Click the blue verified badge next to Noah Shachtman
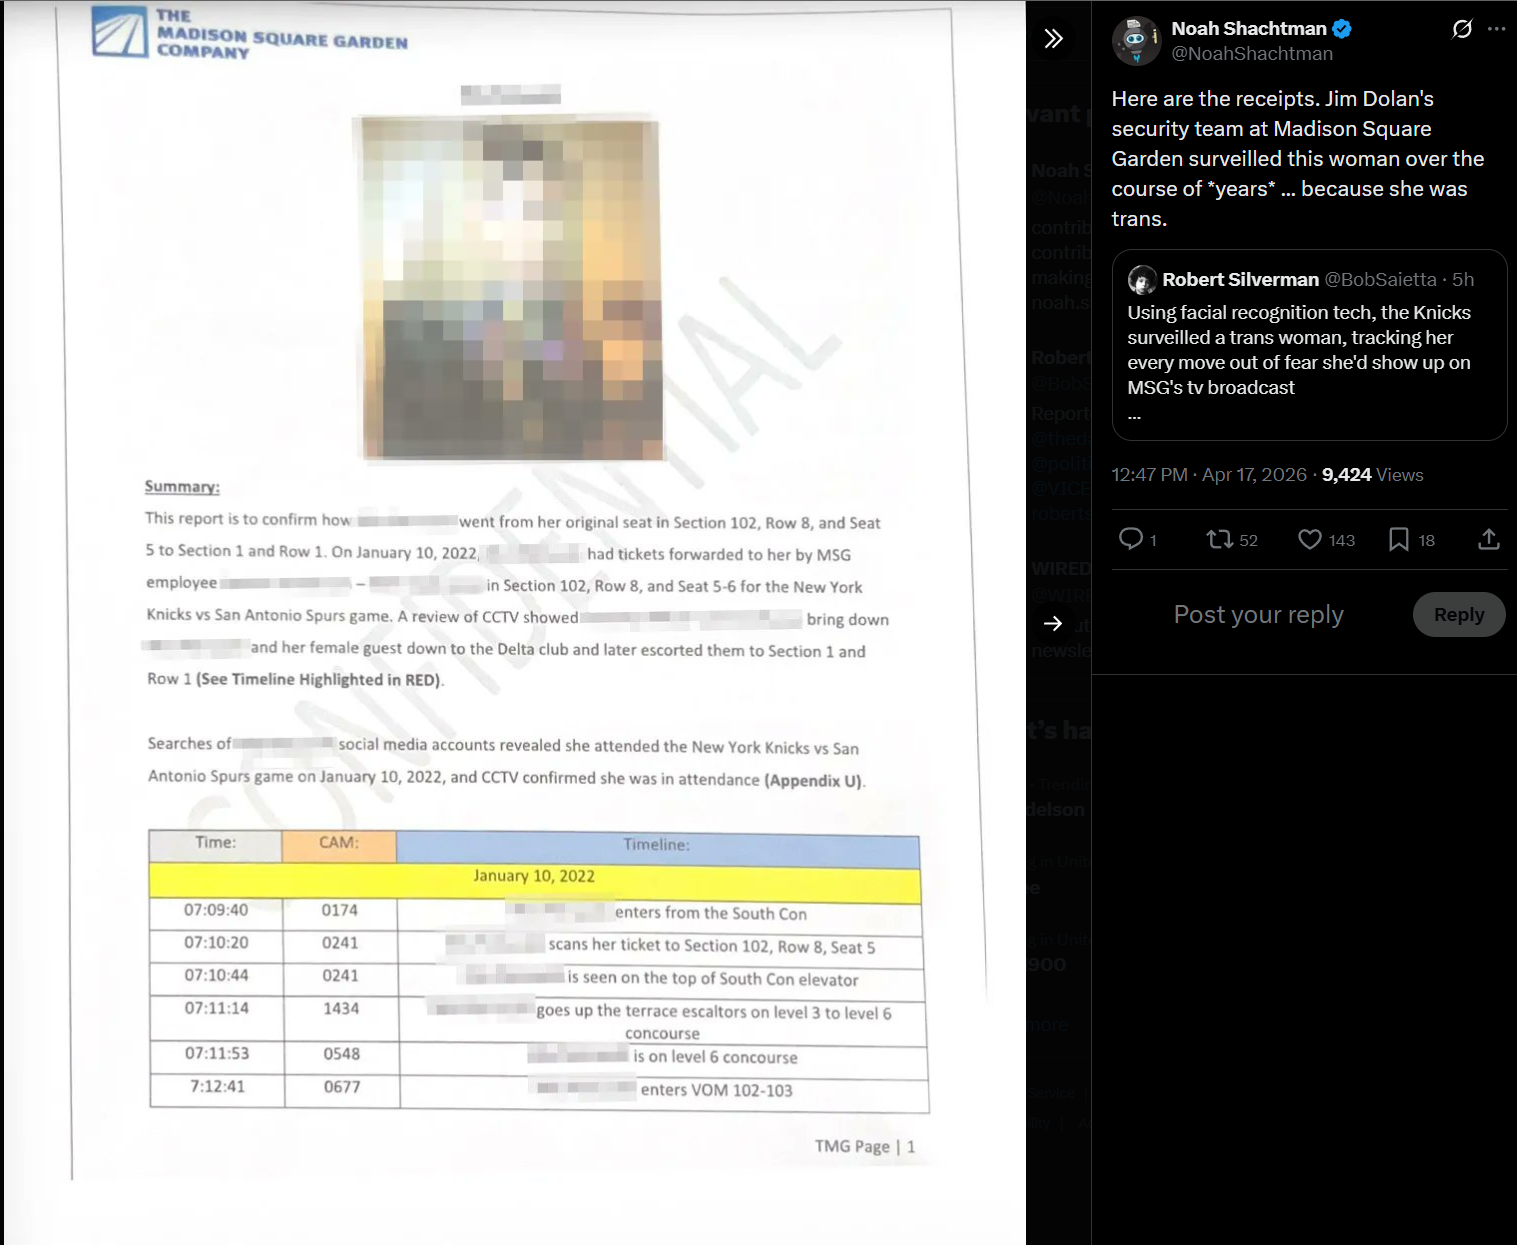Viewport: 1517px width, 1245px height. click(1342, 29)
